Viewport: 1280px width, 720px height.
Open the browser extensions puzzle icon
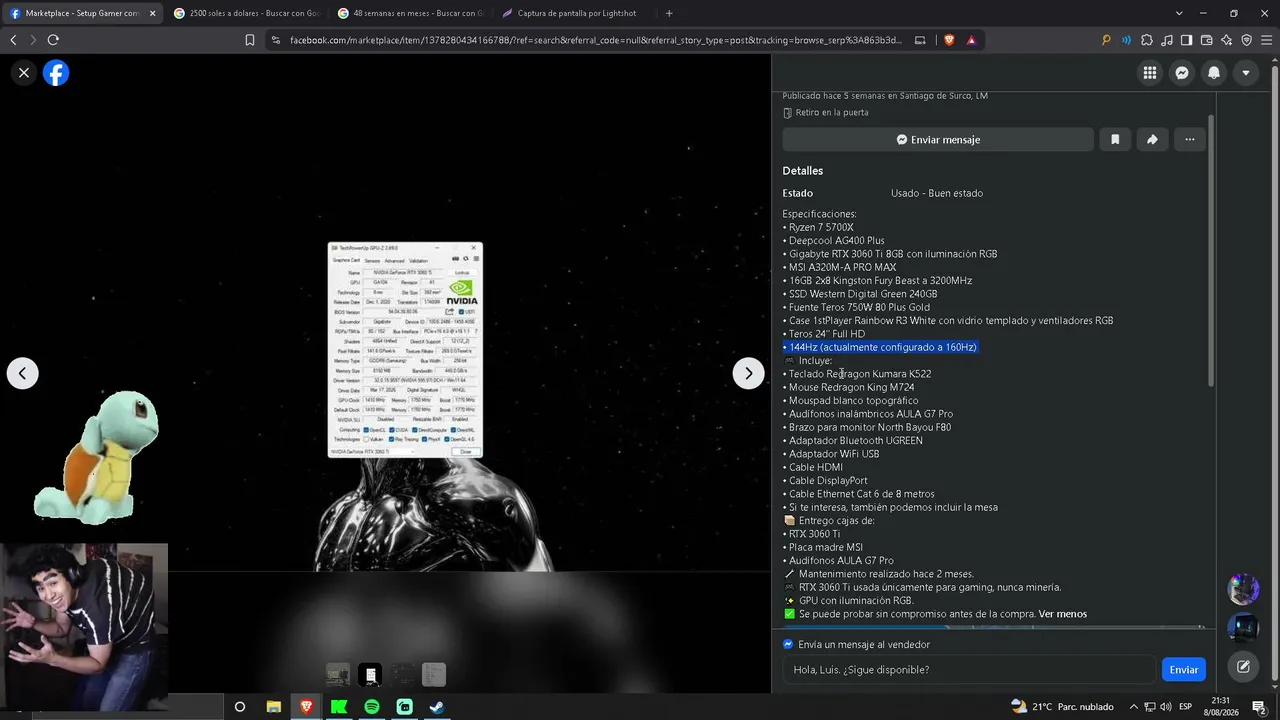pos(1146,40)
